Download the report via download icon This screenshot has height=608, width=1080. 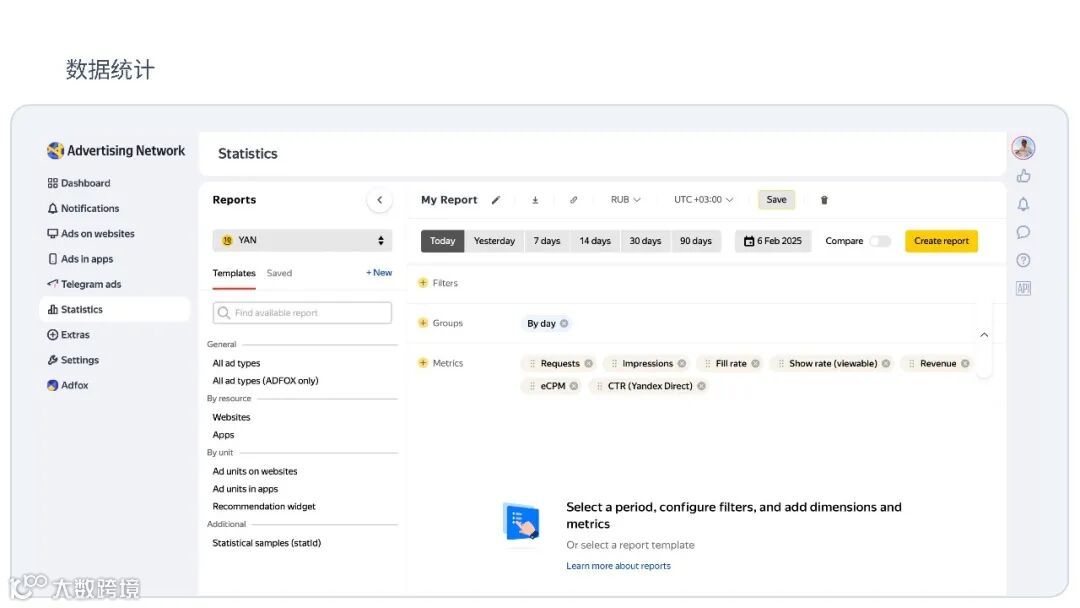(x=535, y=200)
